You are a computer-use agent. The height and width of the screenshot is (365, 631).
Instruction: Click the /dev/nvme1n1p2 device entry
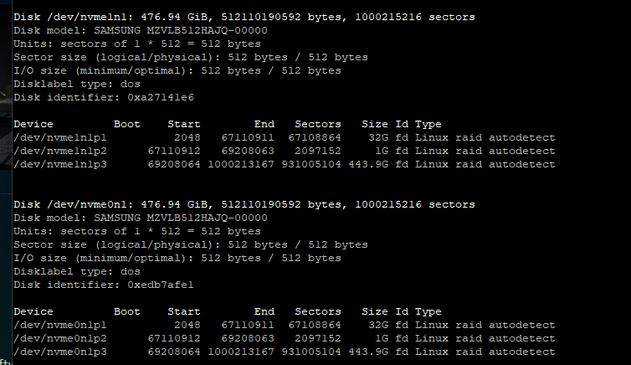coord(60,151)
